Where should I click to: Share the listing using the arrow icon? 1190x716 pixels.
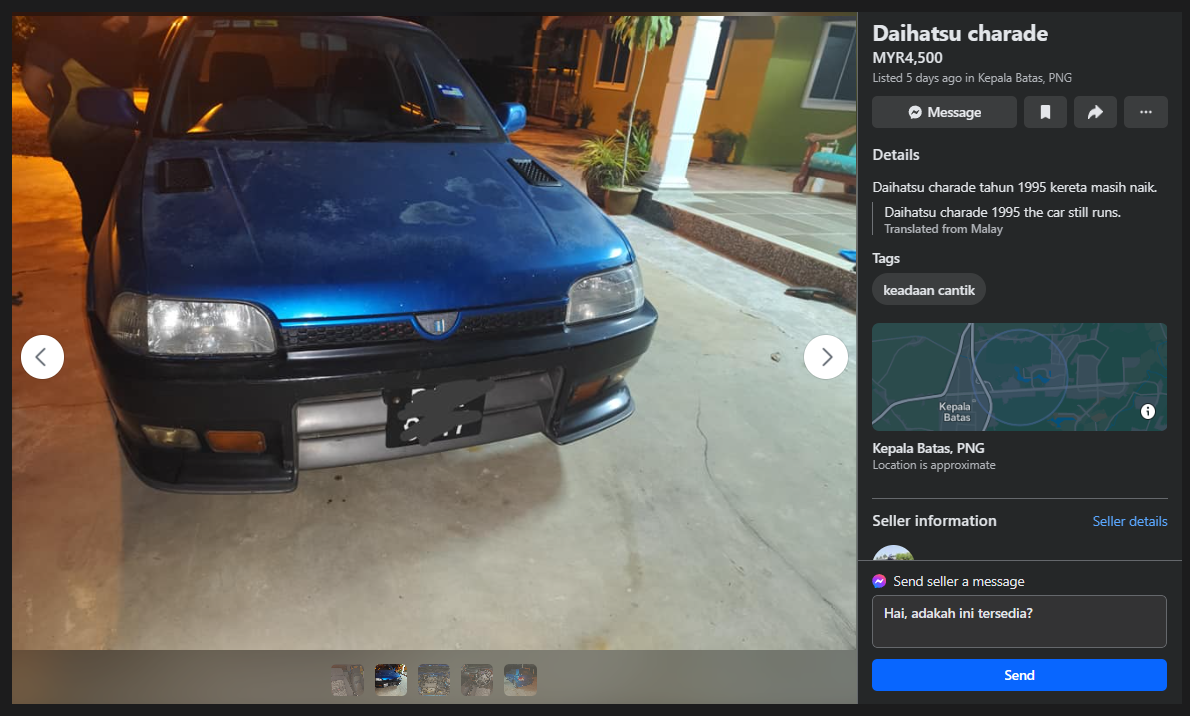(x=1095, y=112)
